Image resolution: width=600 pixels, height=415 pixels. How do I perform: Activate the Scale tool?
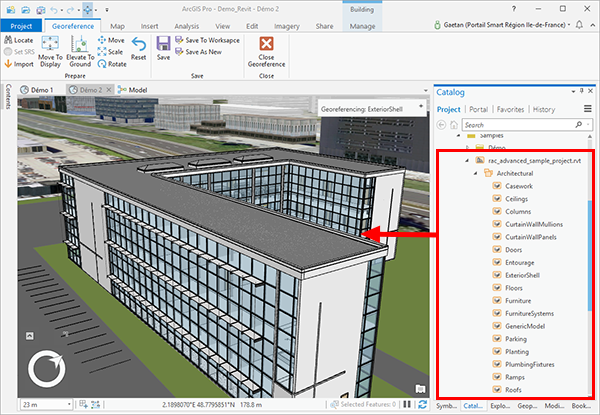(x=110, y=52)
